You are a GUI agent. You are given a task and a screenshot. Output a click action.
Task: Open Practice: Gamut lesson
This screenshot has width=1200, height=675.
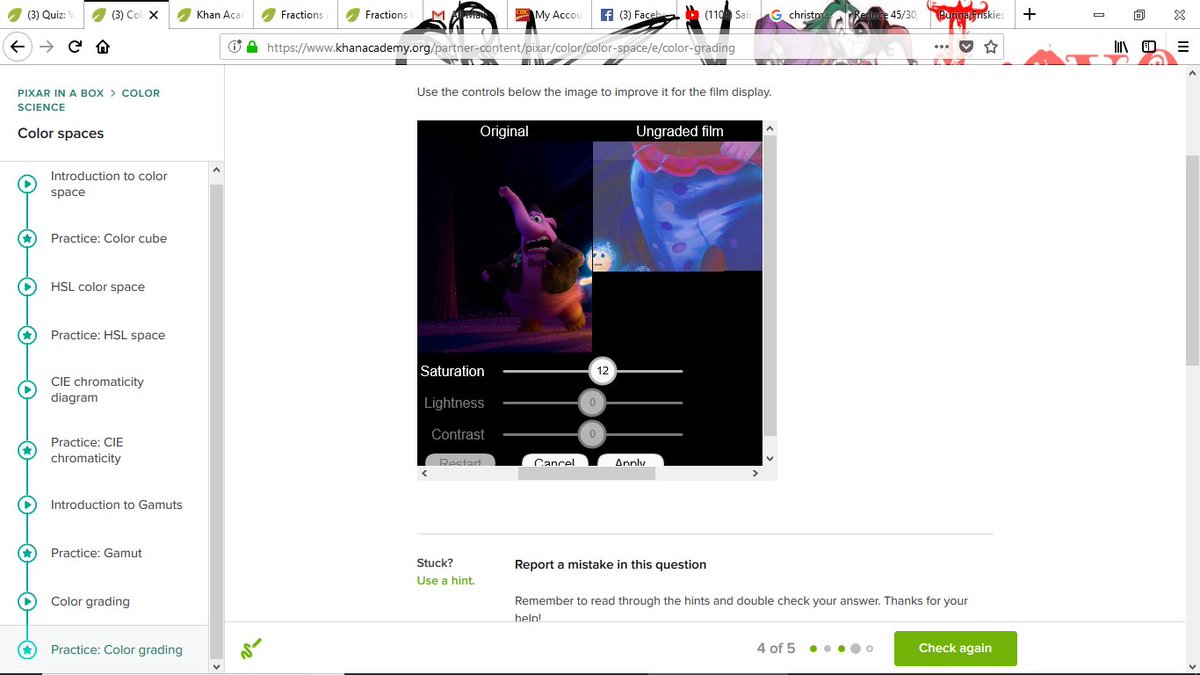pos(96,553)
